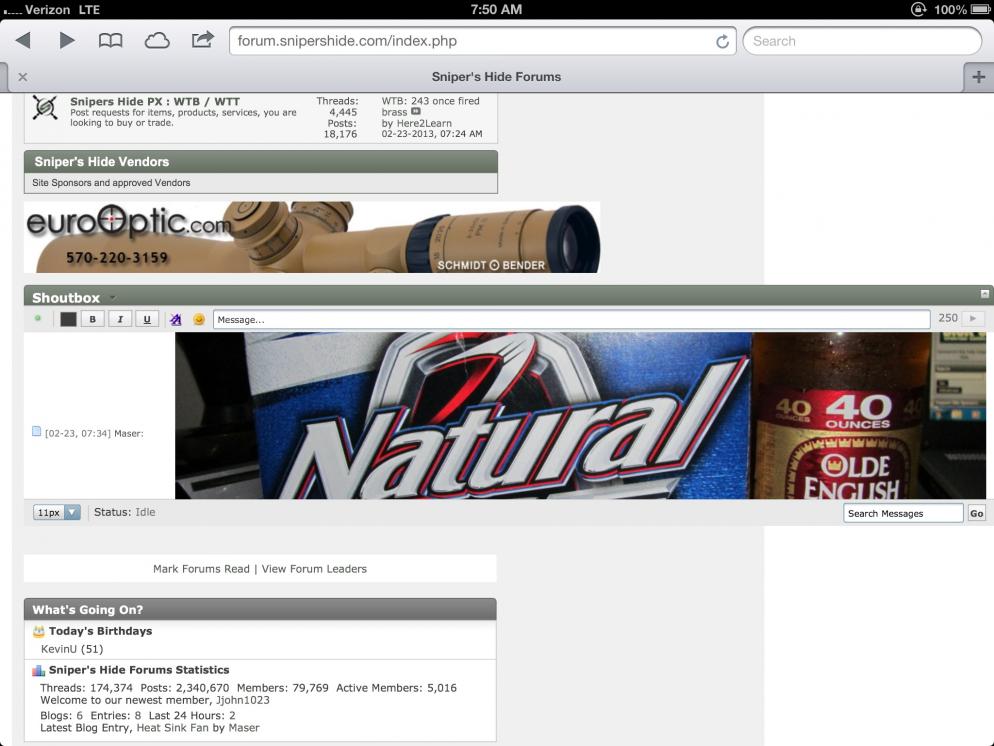994x746 pixels.
Task: Click View Forum Leaders
Action: 314,569
